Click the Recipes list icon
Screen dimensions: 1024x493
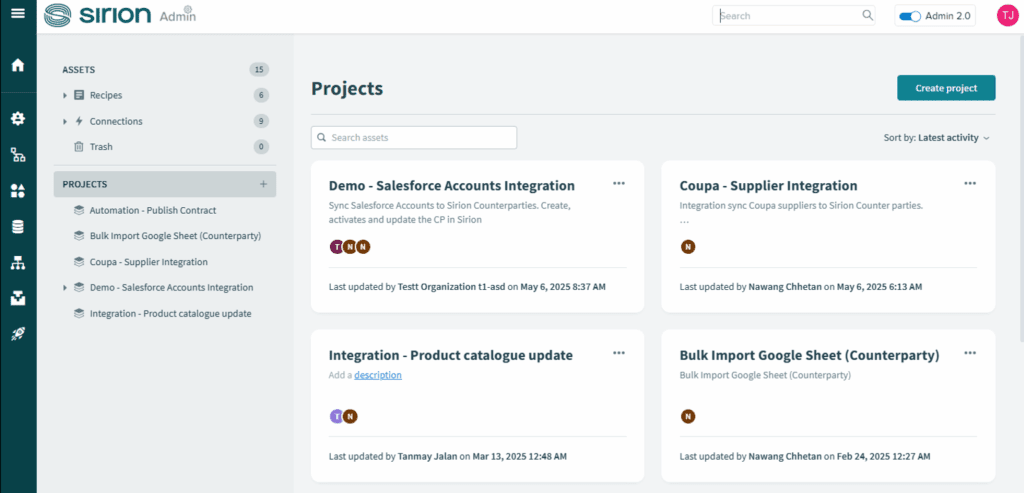(x=79, y=95)
